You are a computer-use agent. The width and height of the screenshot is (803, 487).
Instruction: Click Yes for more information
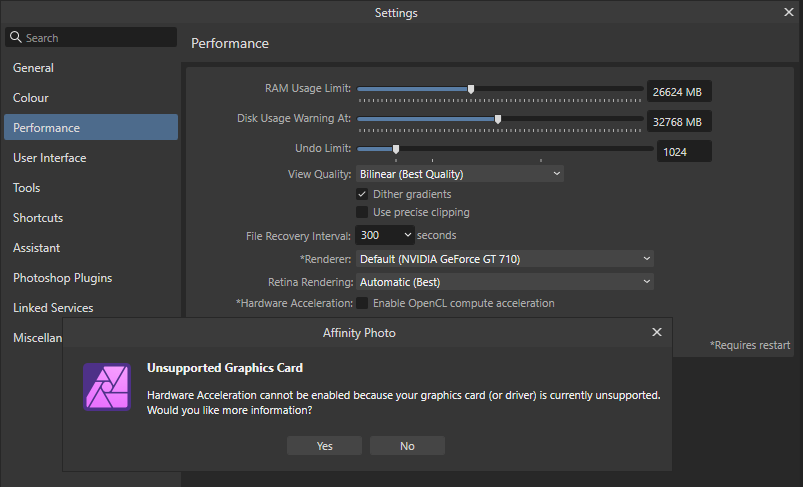[324, 446]
